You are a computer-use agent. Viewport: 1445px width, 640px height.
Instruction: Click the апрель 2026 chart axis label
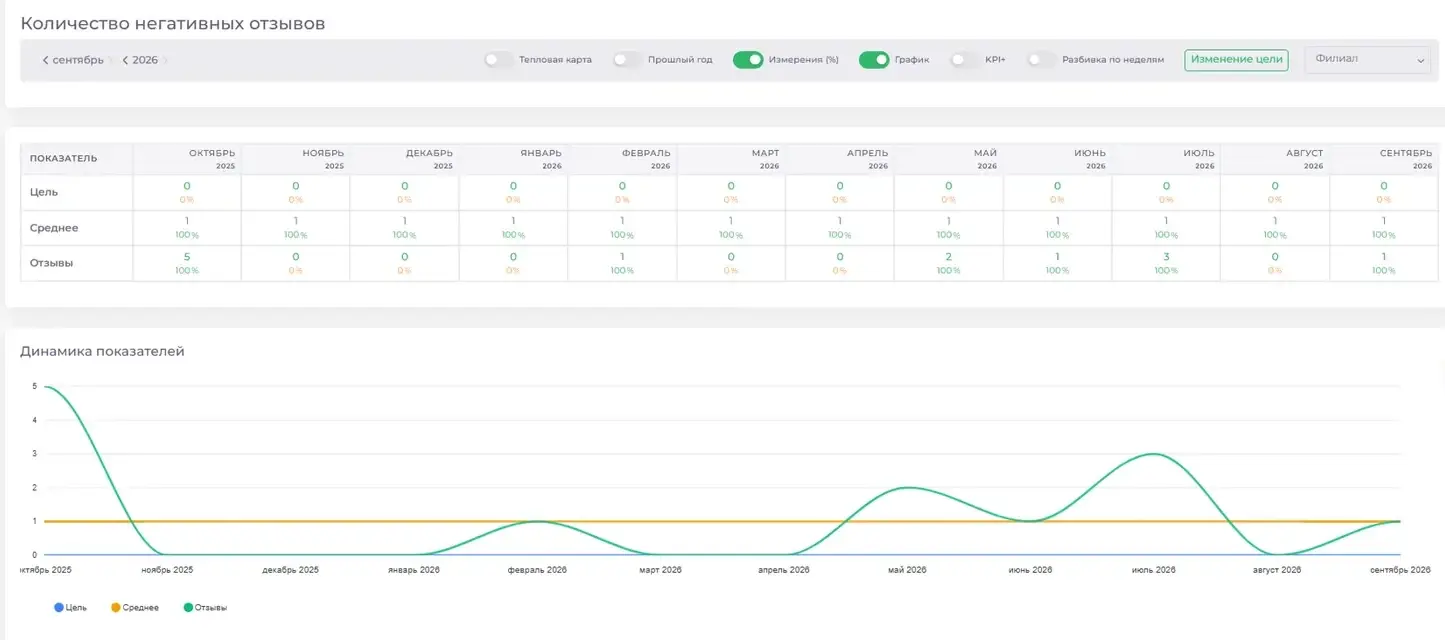[x=784, y=570]
